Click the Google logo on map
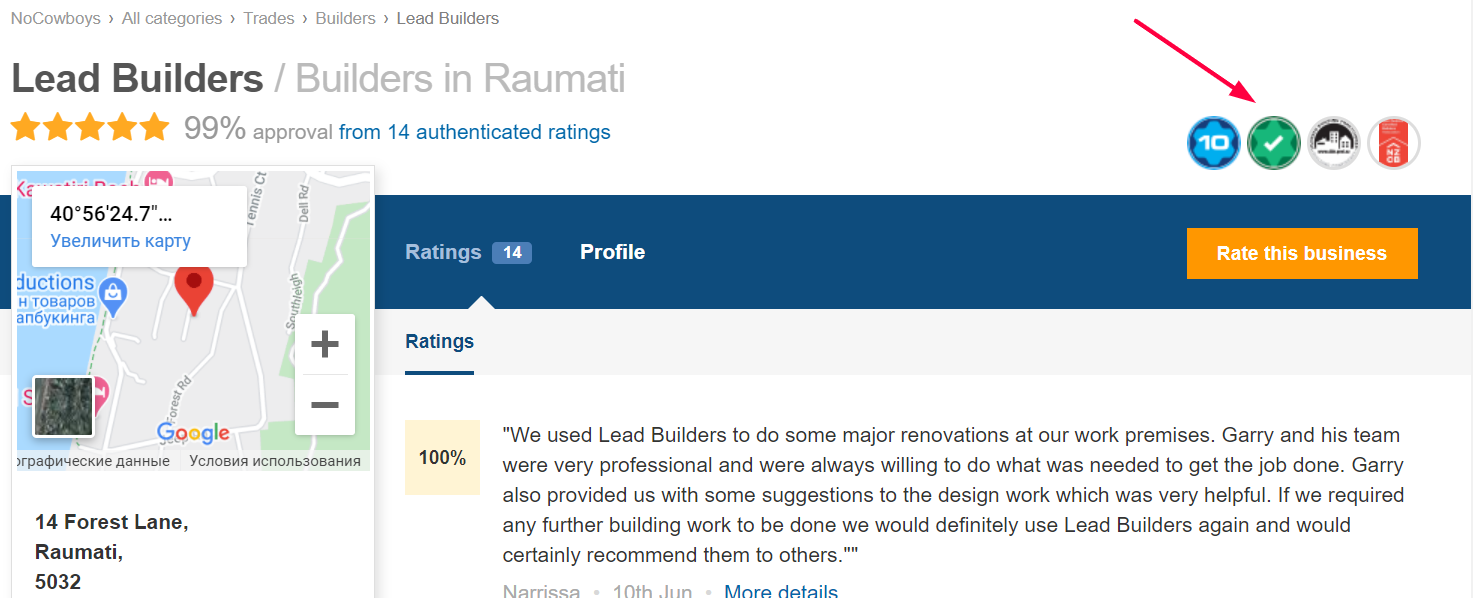 tap(193, 433)
